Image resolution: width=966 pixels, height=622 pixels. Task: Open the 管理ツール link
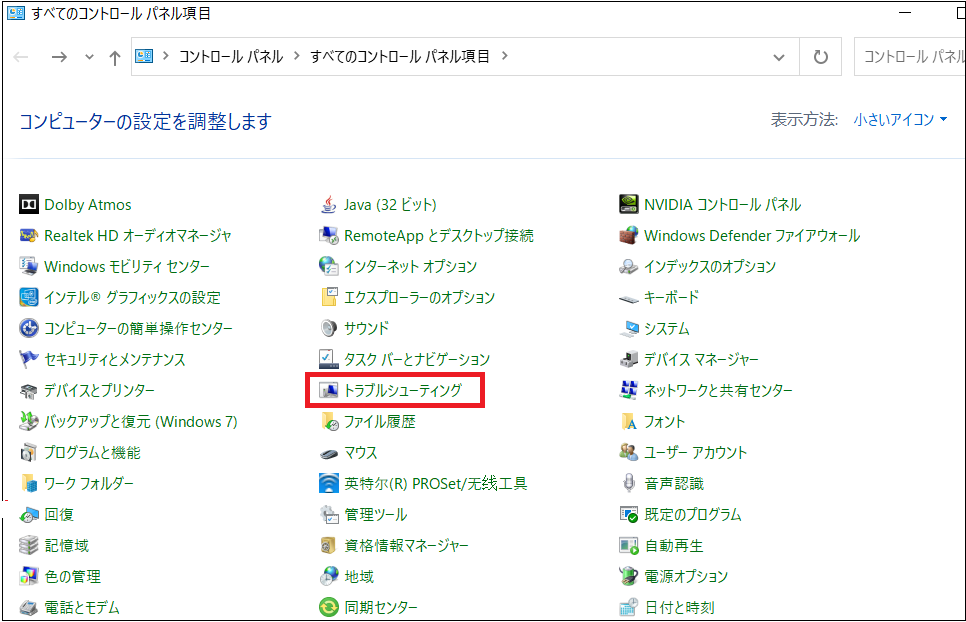point(376,515)
